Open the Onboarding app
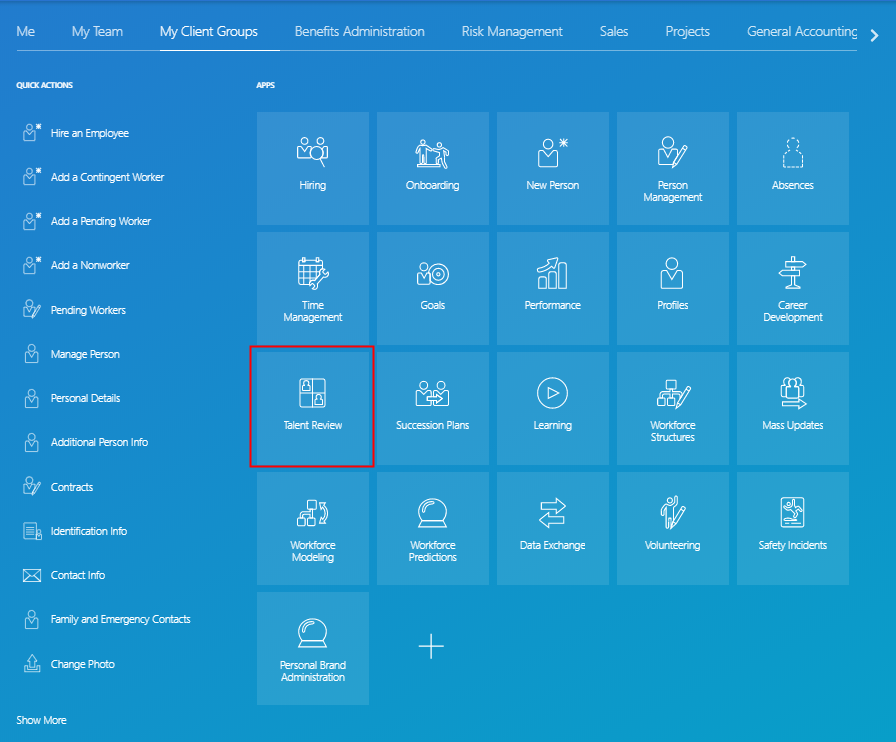This screenshot has width=896, height=742. tap(432, 168)
